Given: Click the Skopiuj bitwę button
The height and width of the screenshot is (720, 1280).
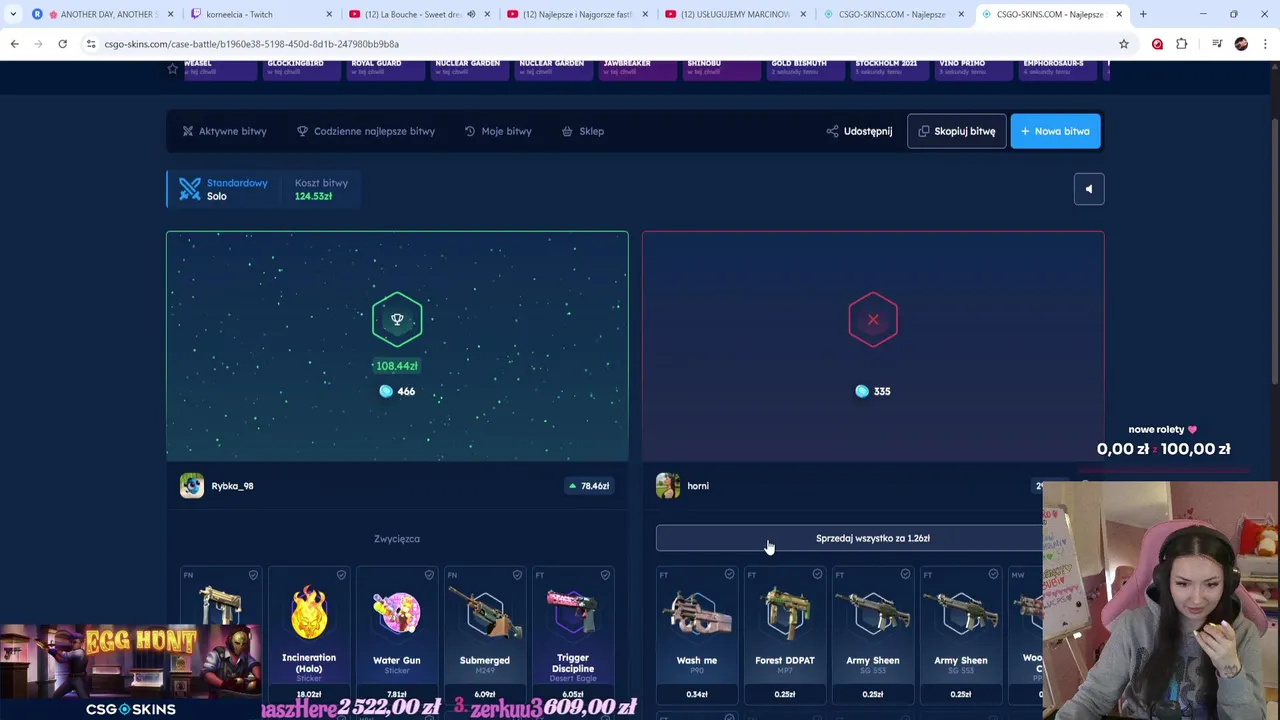Looking at the screenshot, I should coord(956,131).
